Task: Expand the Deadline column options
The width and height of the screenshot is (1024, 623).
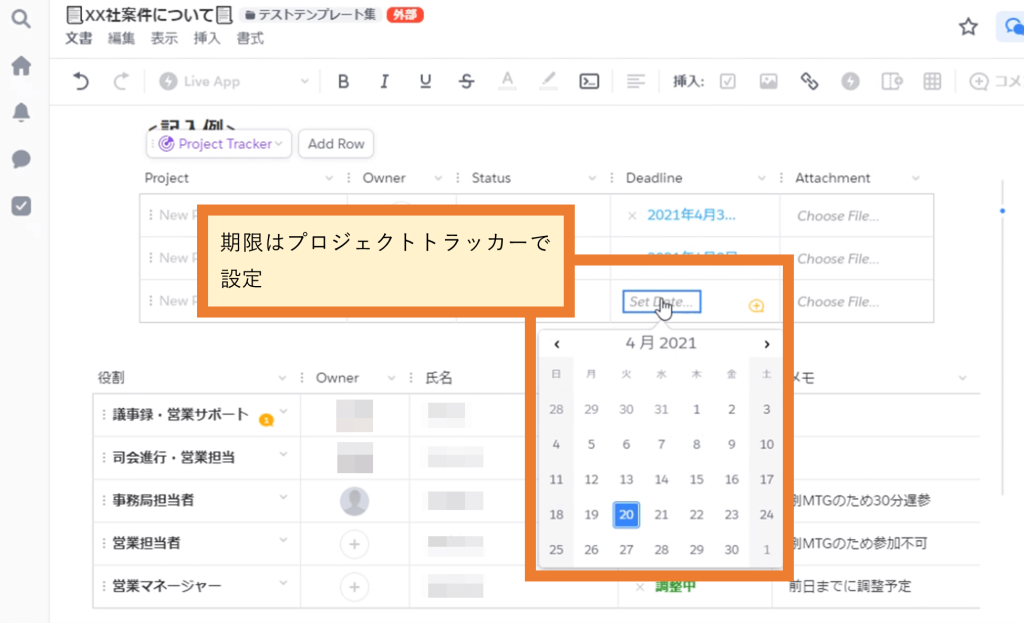Action: [x=761, y=178]
